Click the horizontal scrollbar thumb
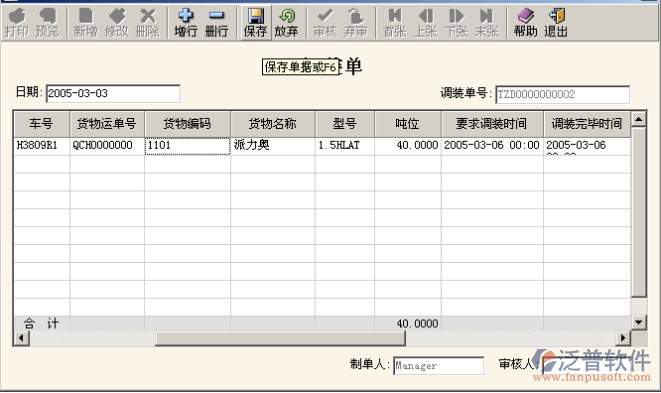Screen dimensions: 661x393 280,338
